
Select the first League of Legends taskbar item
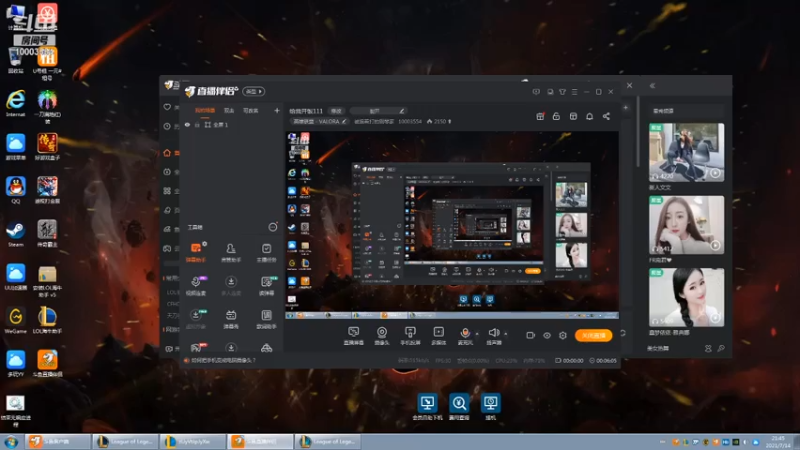point(125,441)
